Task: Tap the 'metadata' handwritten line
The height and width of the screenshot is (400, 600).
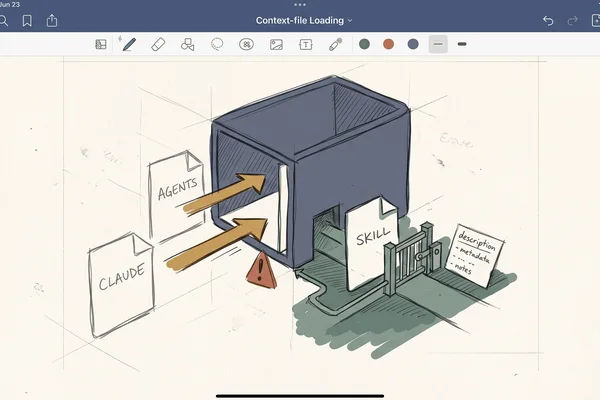Action: pyautogui.click(x=473, y=255)
